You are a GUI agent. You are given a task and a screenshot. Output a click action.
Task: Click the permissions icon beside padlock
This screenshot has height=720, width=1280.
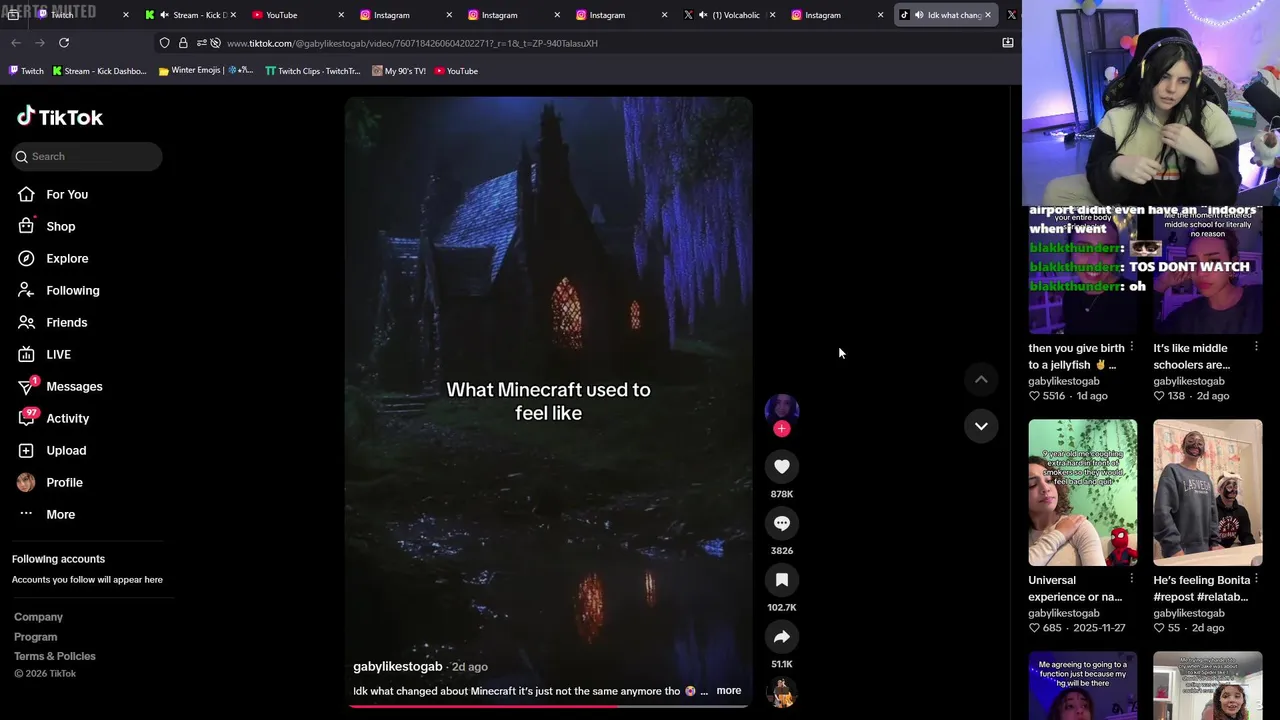pyautogui.click(x=201, y=43)
